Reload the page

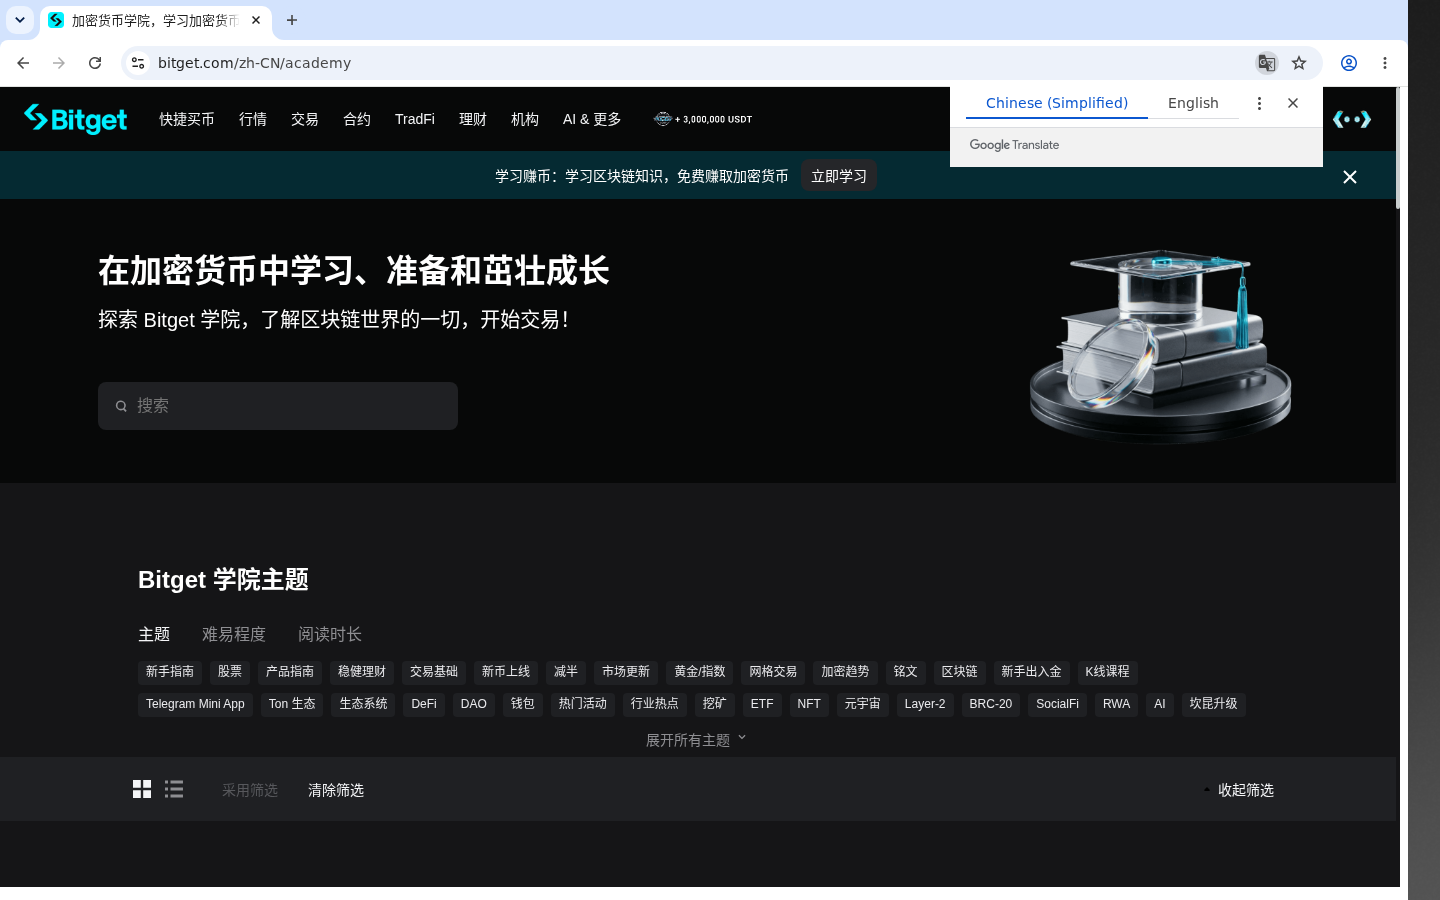[95, 63]
